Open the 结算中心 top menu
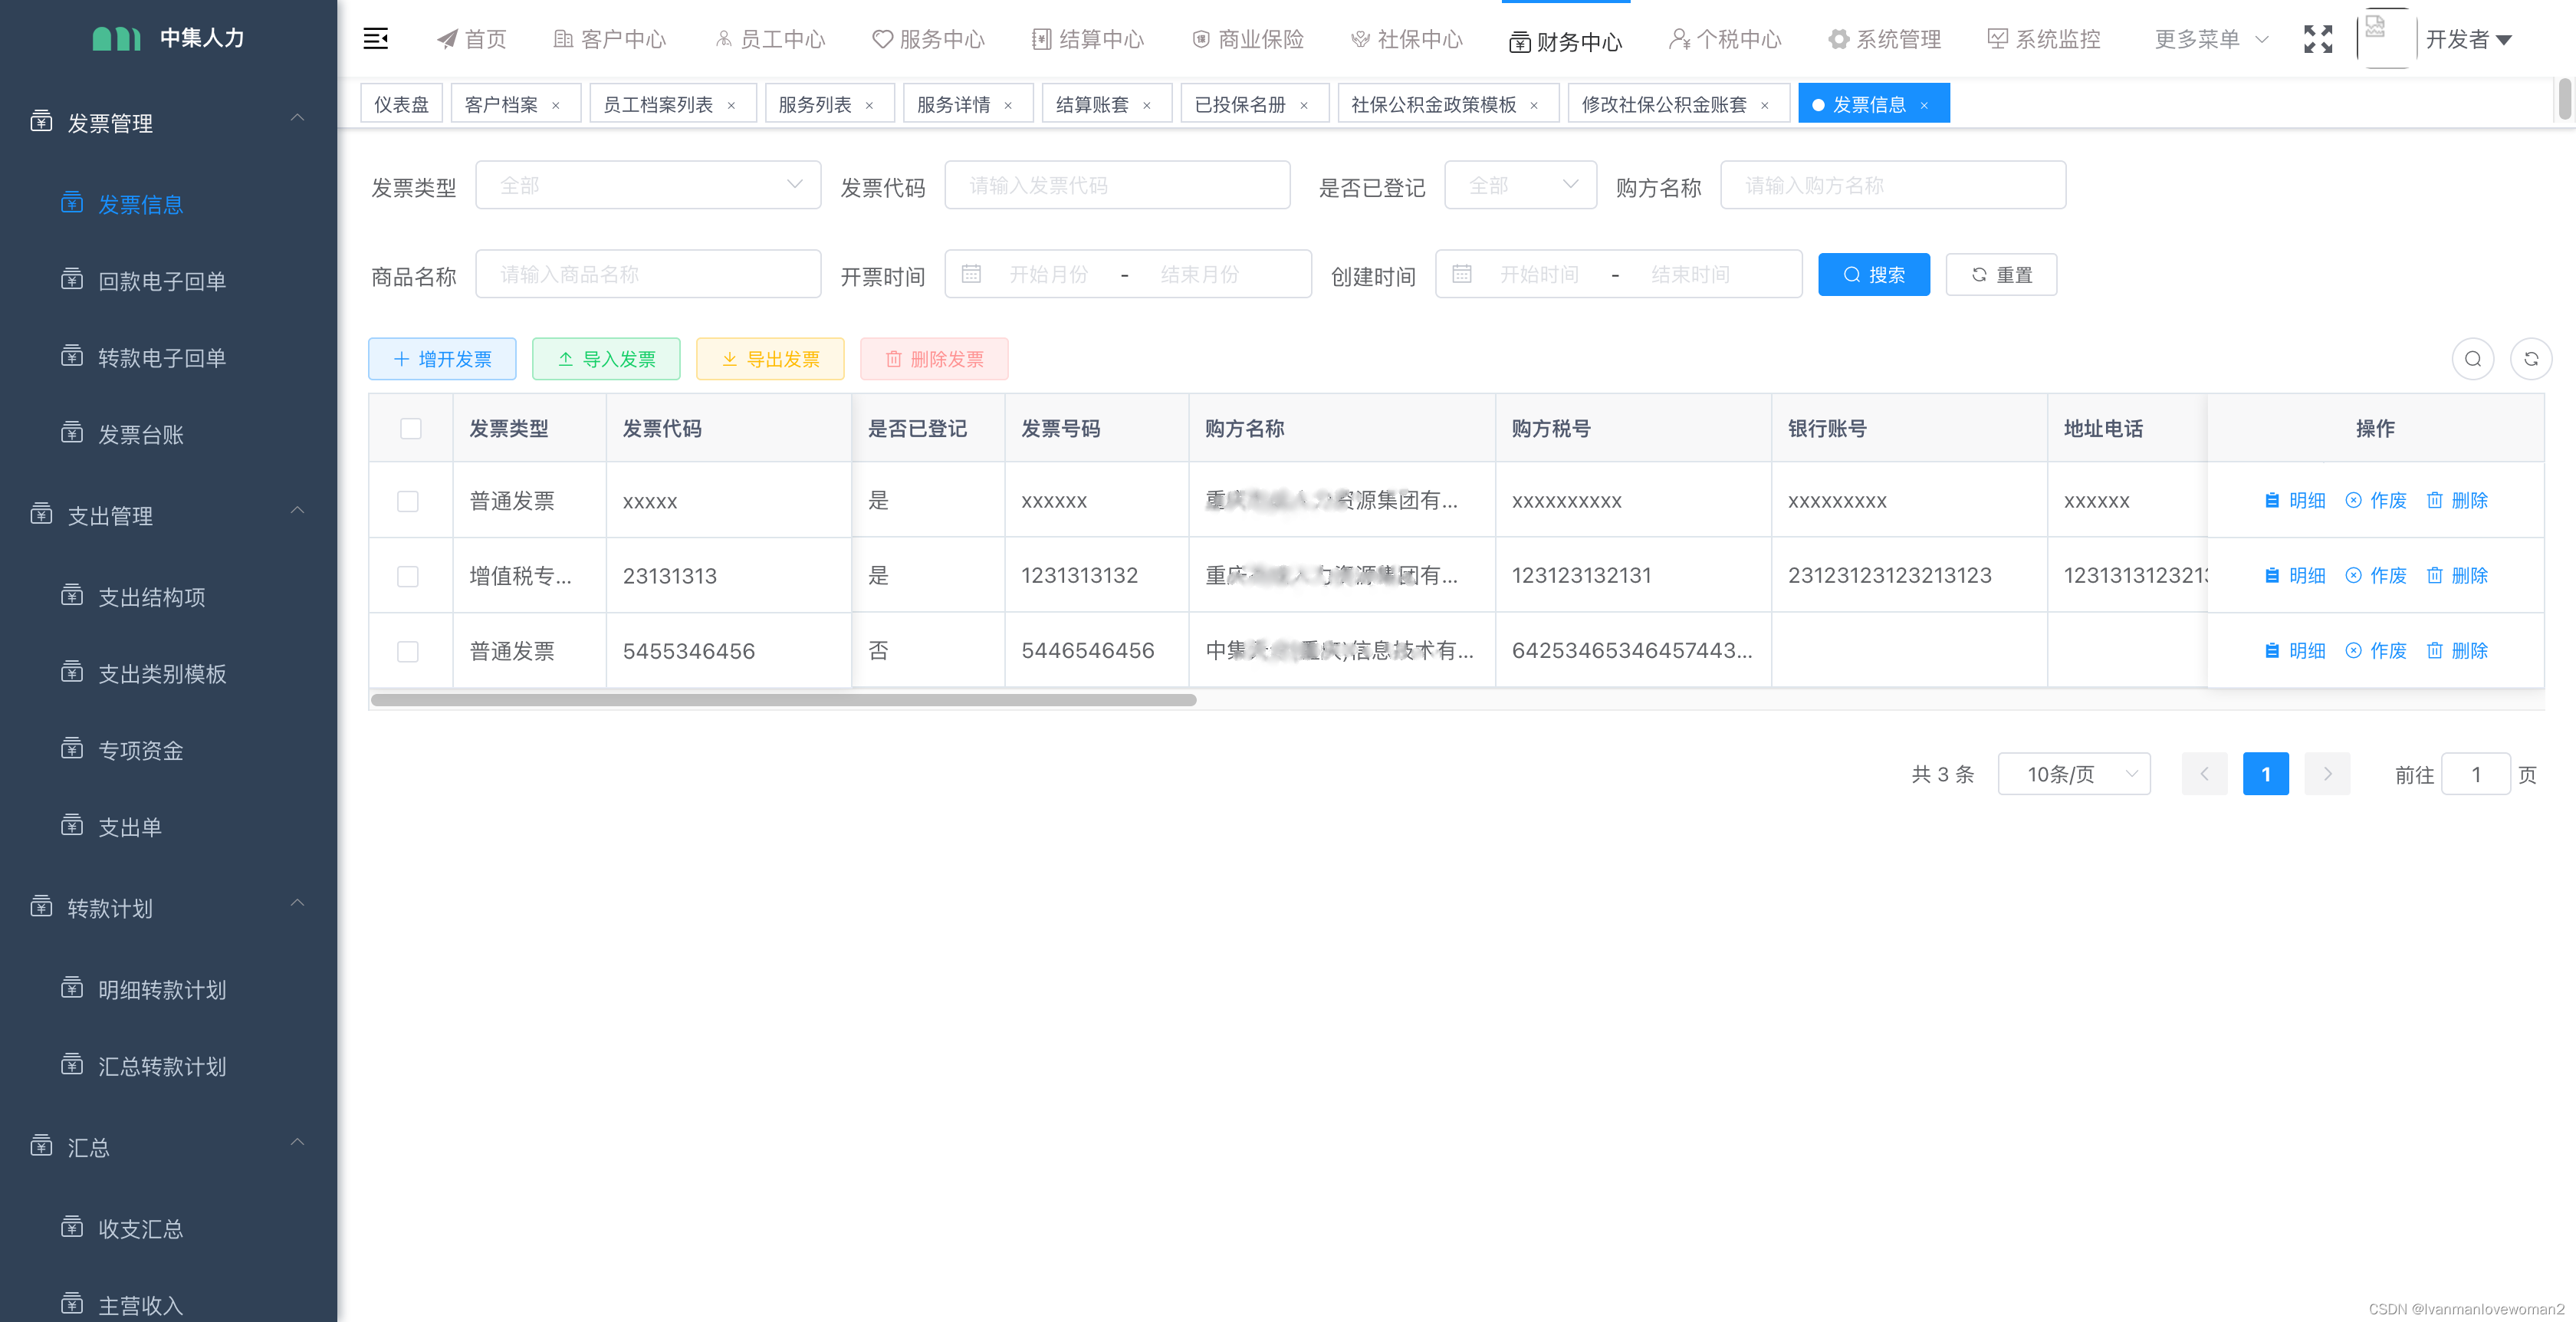 tap(1088, 39)
